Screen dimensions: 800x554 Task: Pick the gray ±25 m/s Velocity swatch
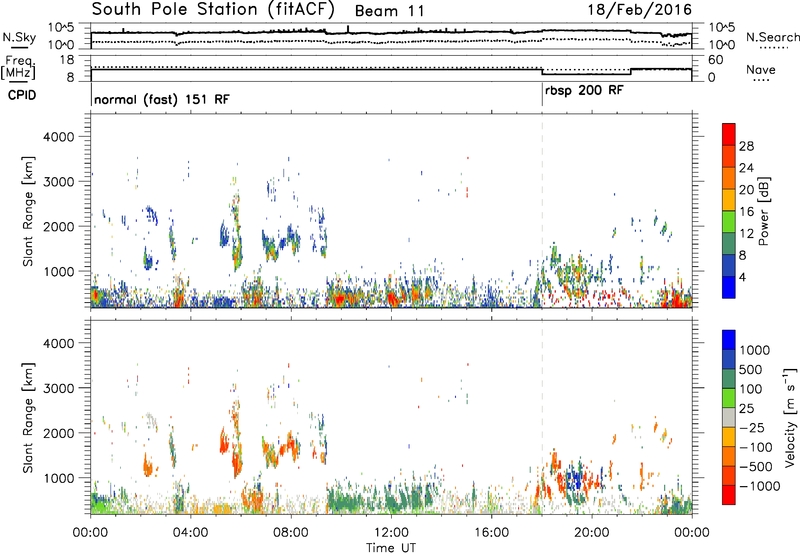coord(729,418)
